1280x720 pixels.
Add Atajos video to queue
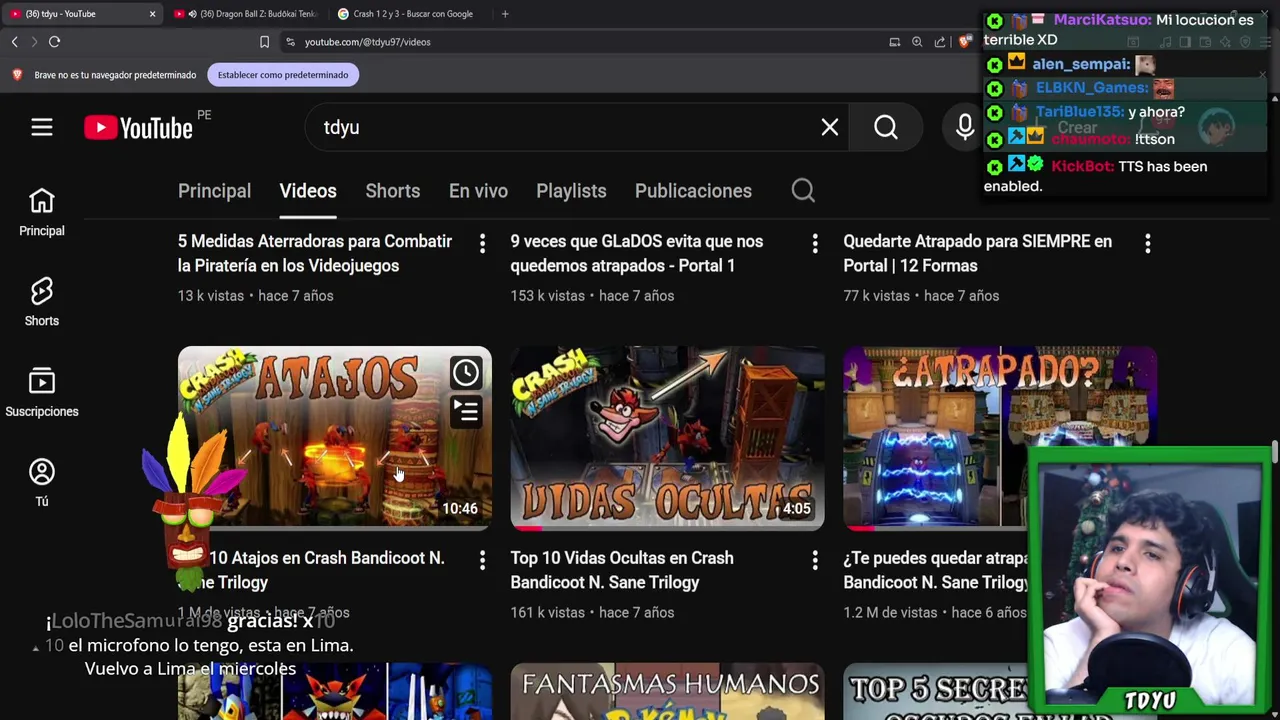pos(465,410)
